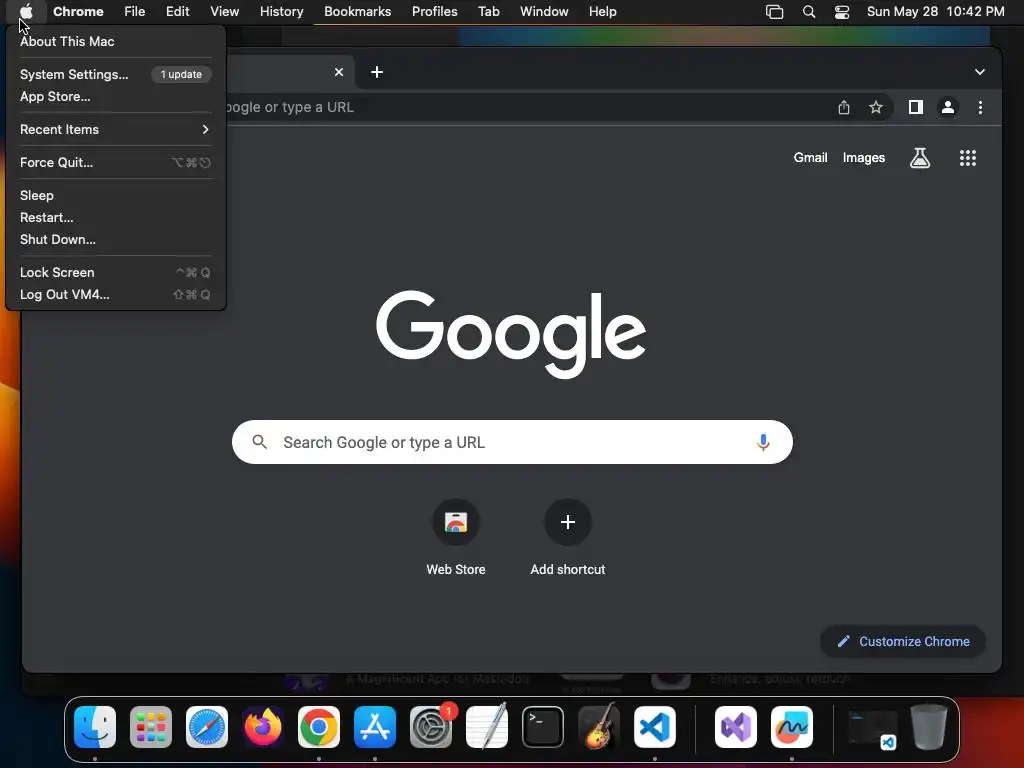
Task: Open the Images link
Action: (x=863, y=157)
